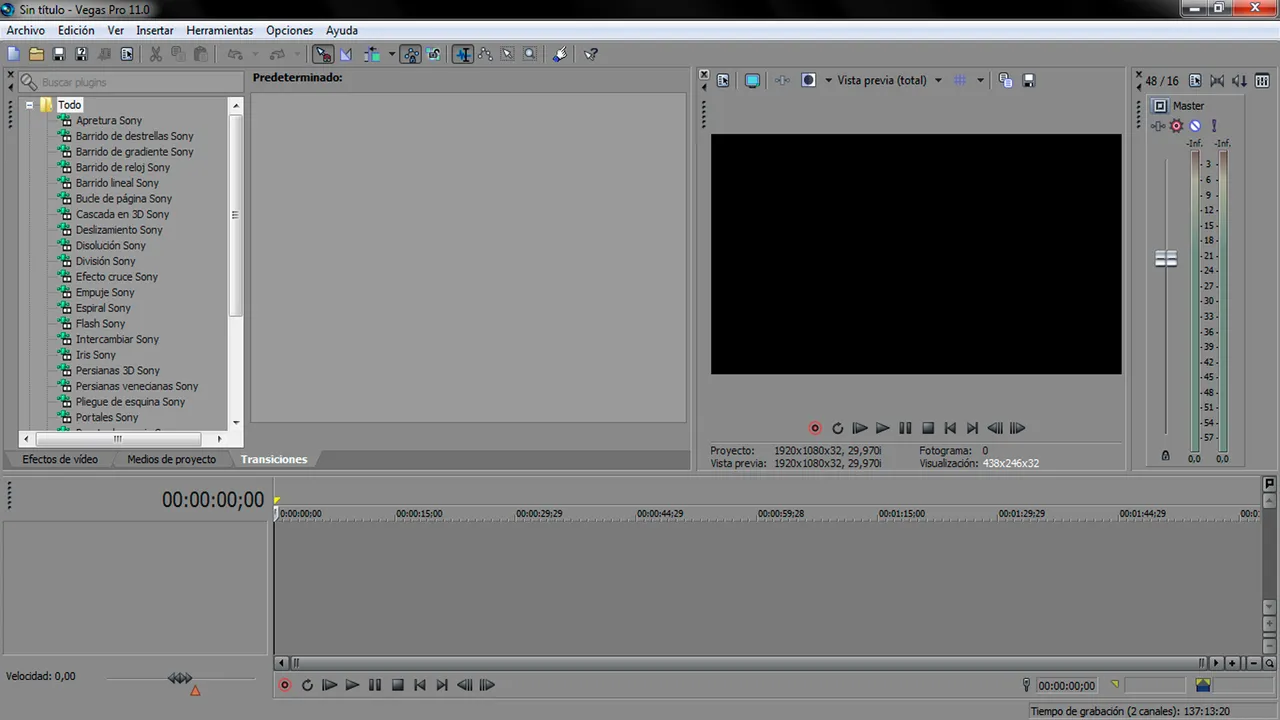Select the Normal edit tool
Screen dimensions: 1280x720
click(463, 54)
